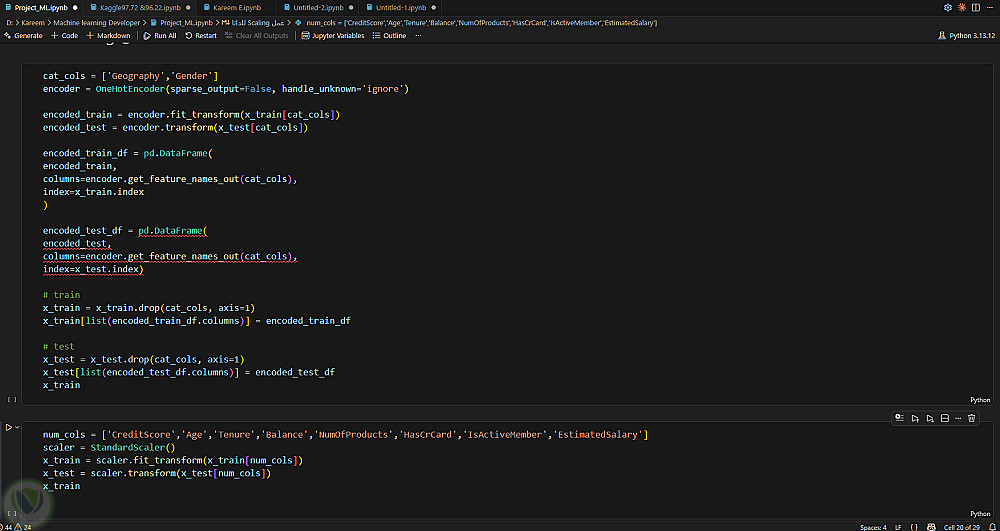Open notifications bell in status bar
This screenshot has width=1000, height=531.
991,527
